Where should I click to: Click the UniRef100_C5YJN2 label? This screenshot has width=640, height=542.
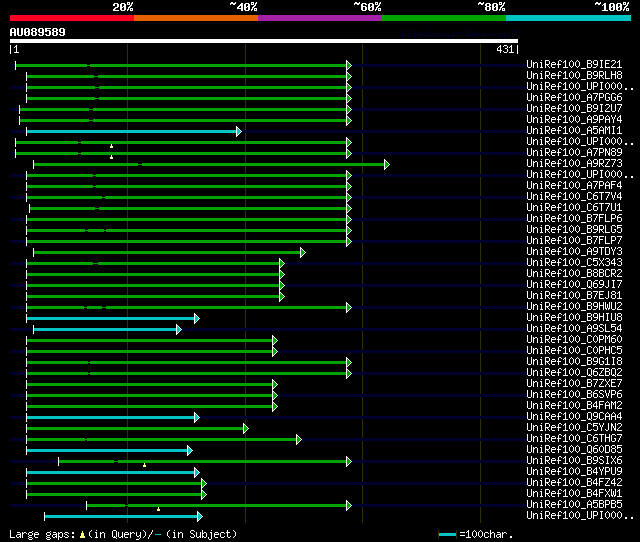[574, 428]
